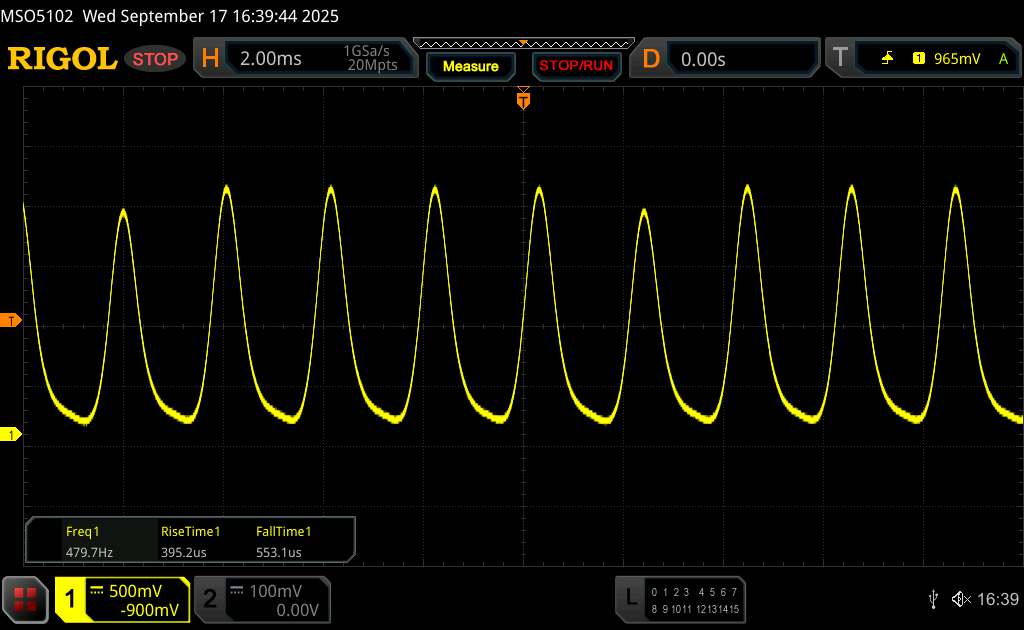Enable channel 2 via 100mV label
The width and height of the screenshot is (1024, 630).
[273, 591]
